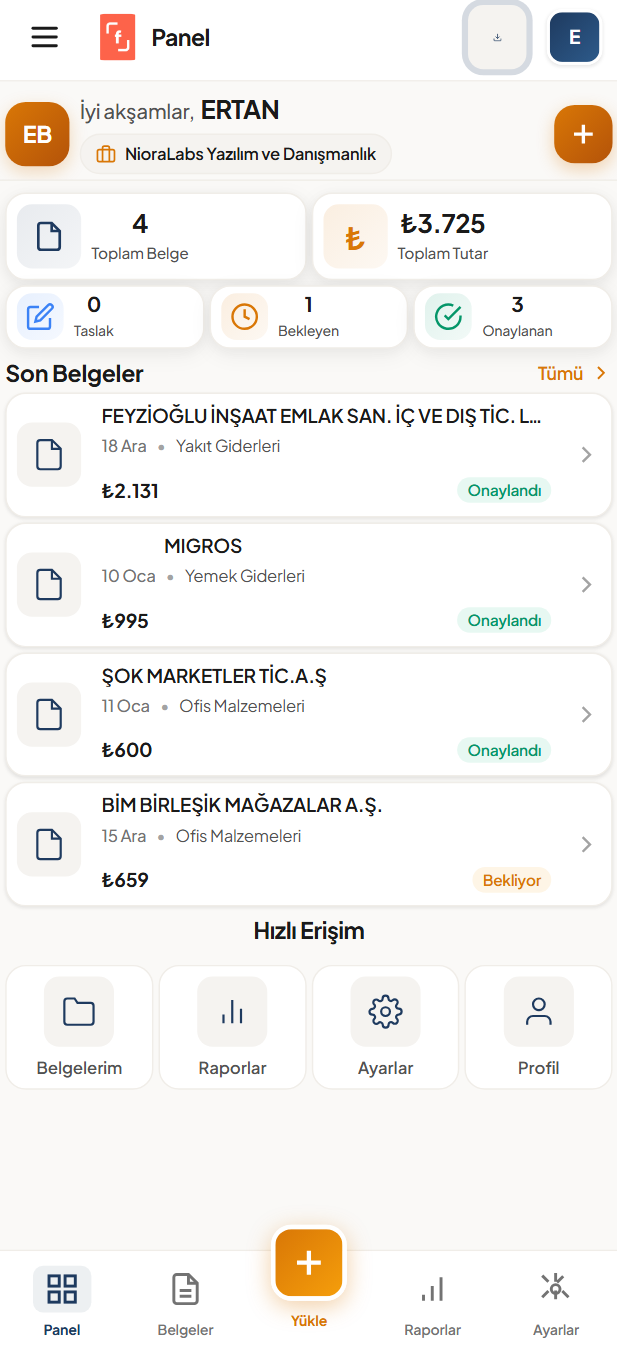
Task: Expand the MIGROS document chevron
Action: point(586,585)
